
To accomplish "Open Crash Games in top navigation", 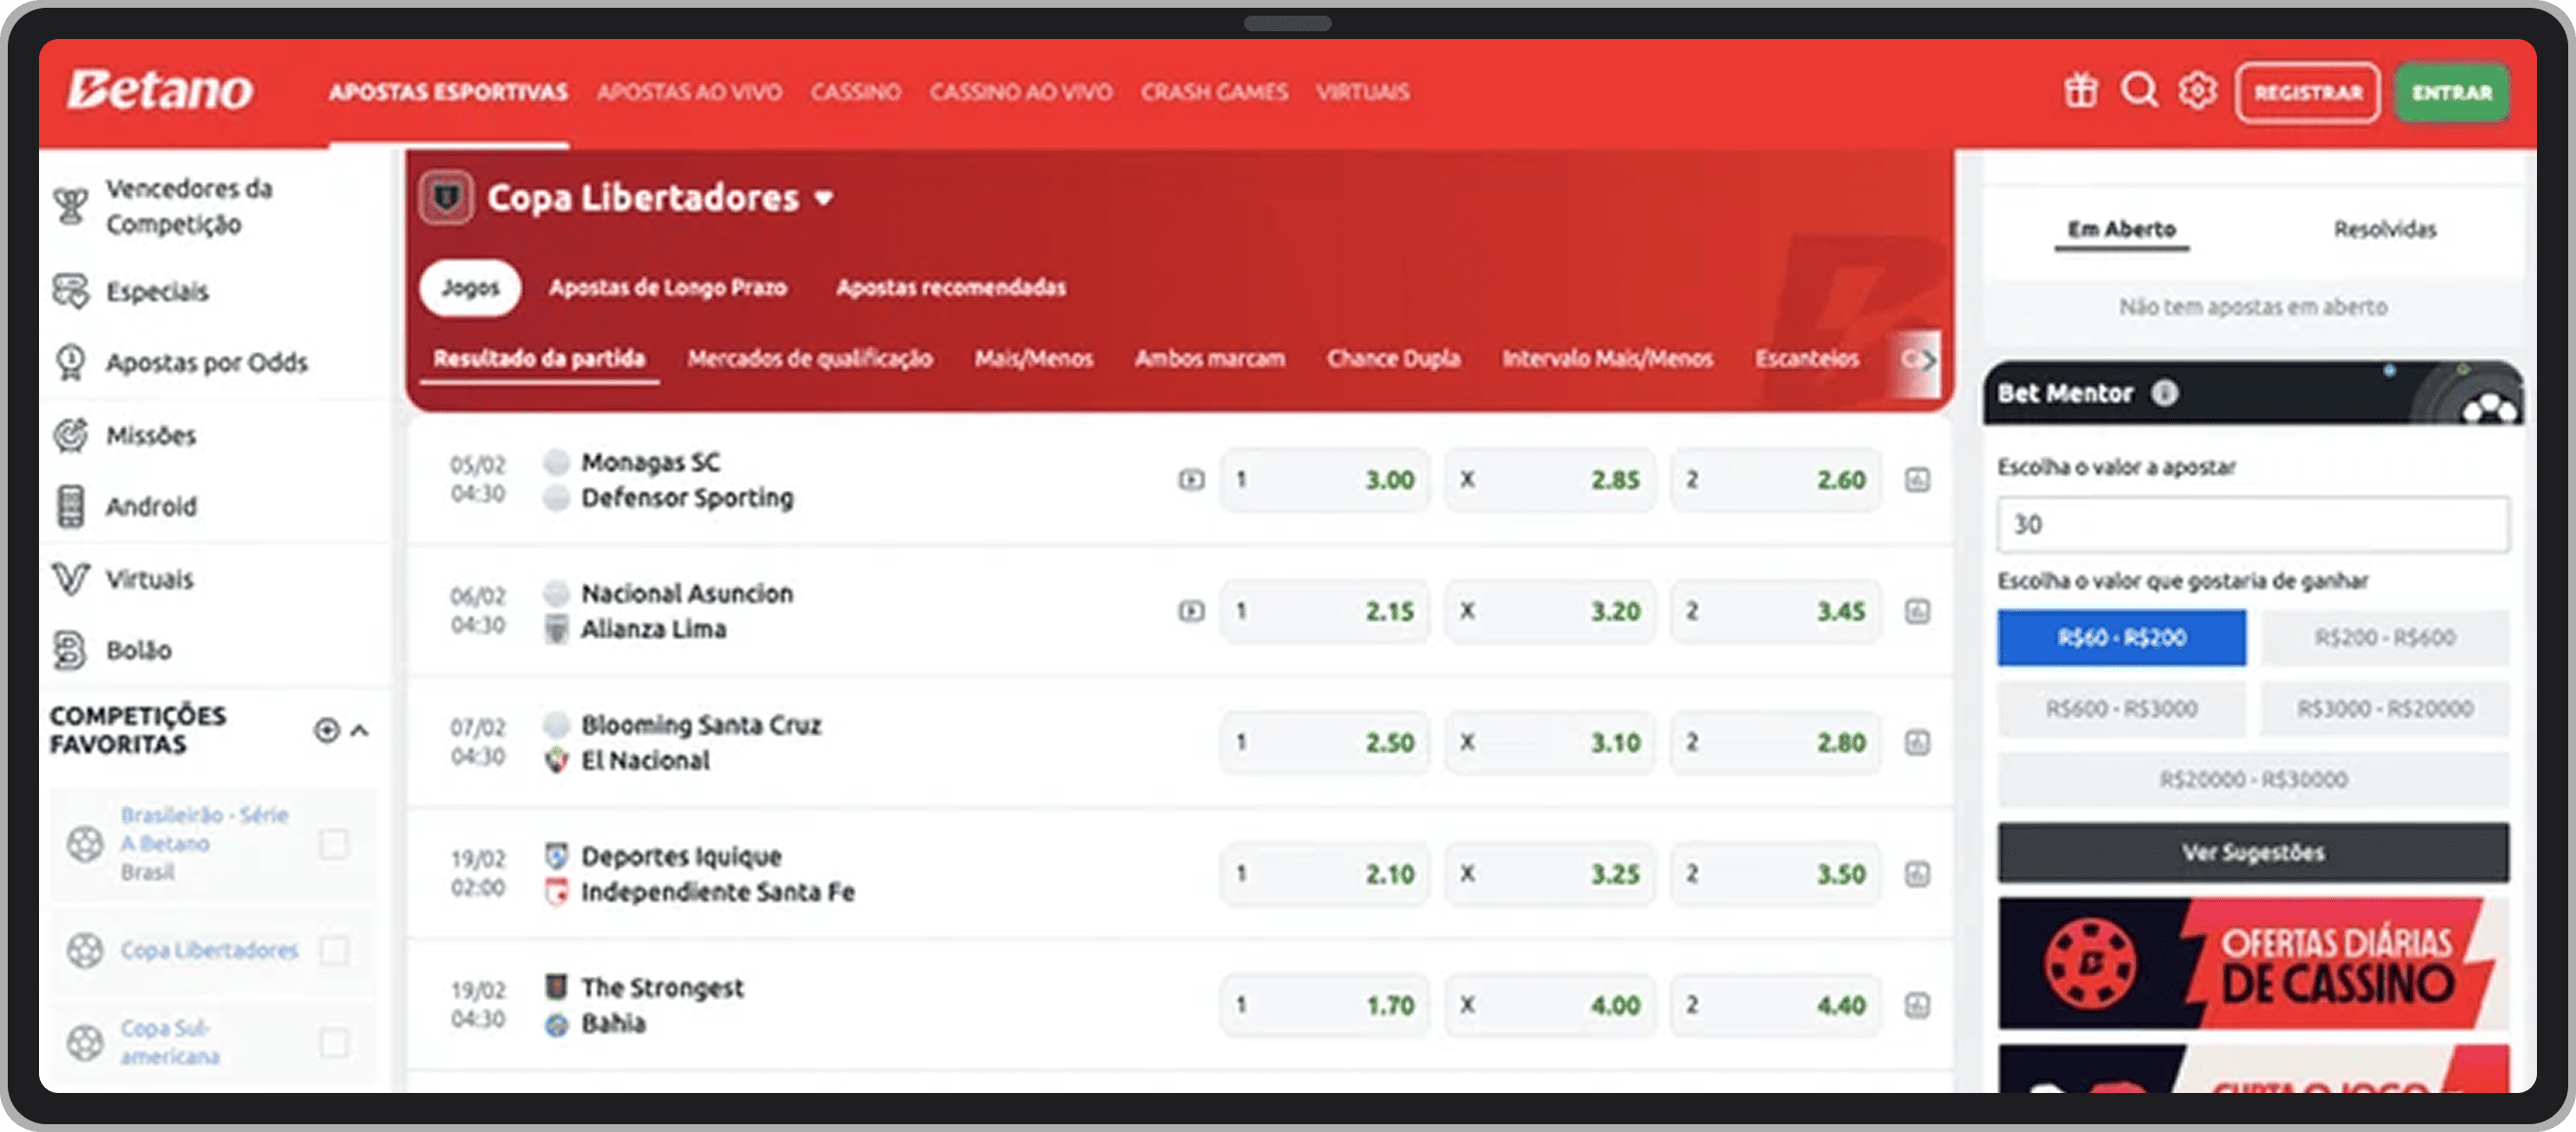I will point(1214,92).
